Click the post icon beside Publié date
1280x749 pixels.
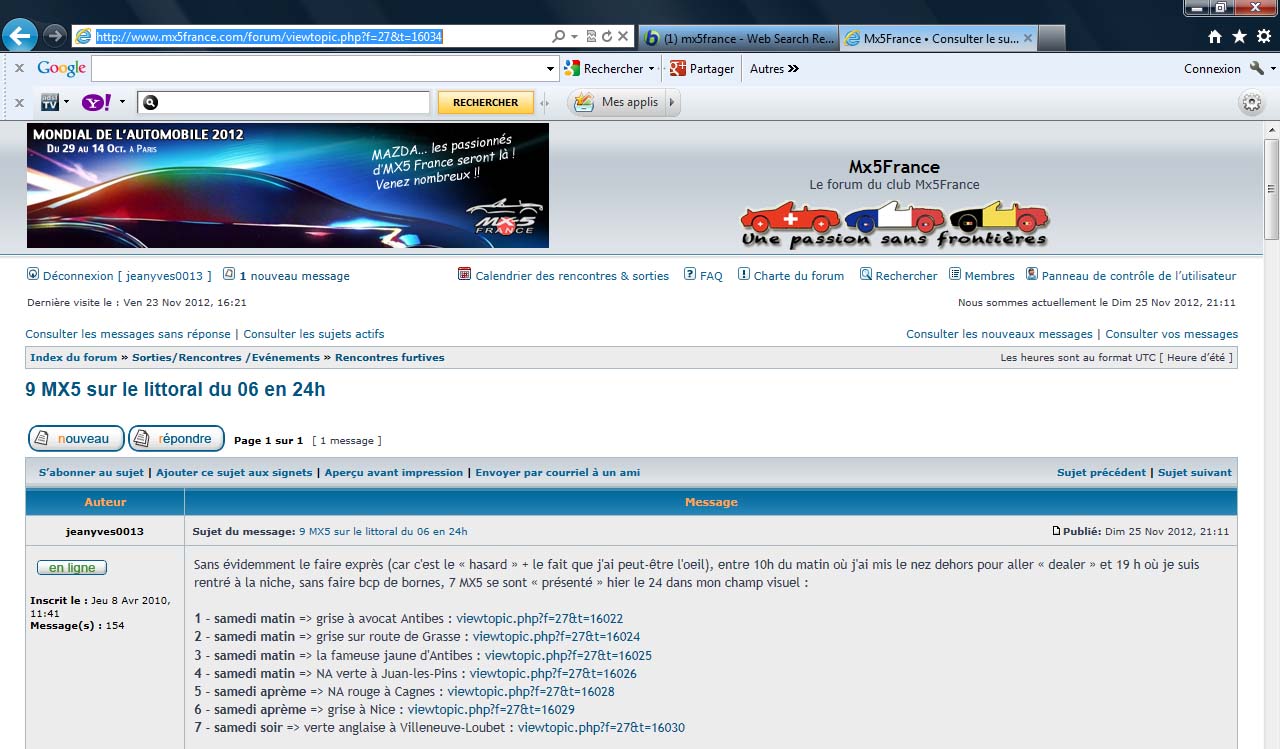tap(1057, 531)
